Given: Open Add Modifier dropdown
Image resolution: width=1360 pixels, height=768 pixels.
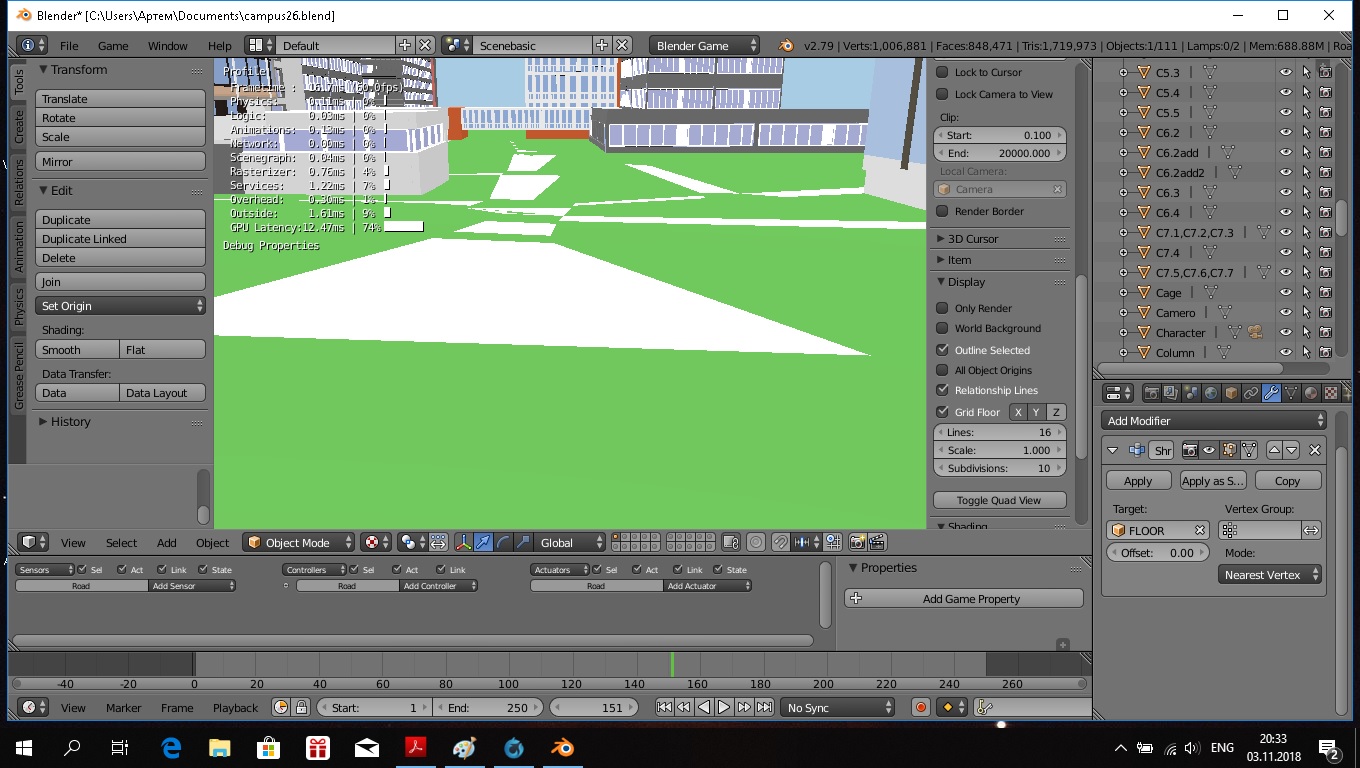Looking at the screenshot, I should [x=1214, y=421].
